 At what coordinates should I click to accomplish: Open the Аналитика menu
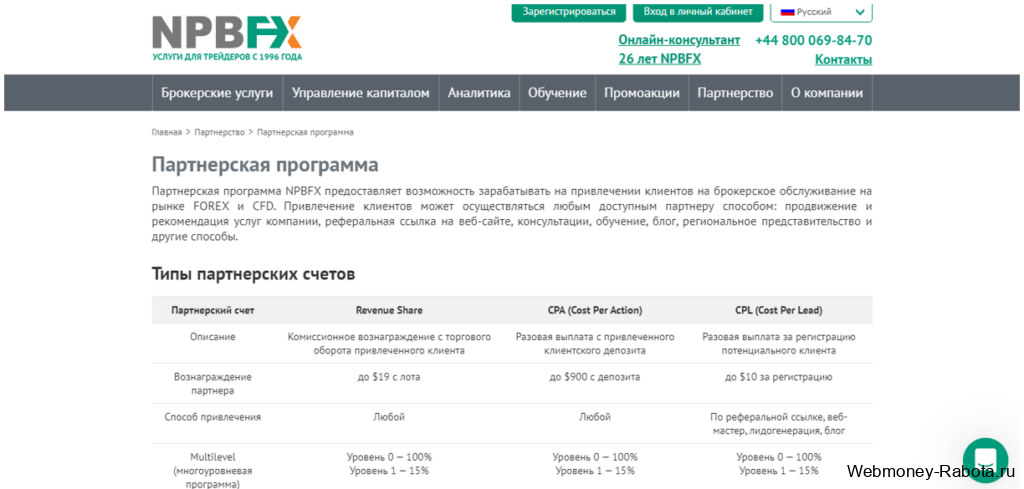(479, 93)
